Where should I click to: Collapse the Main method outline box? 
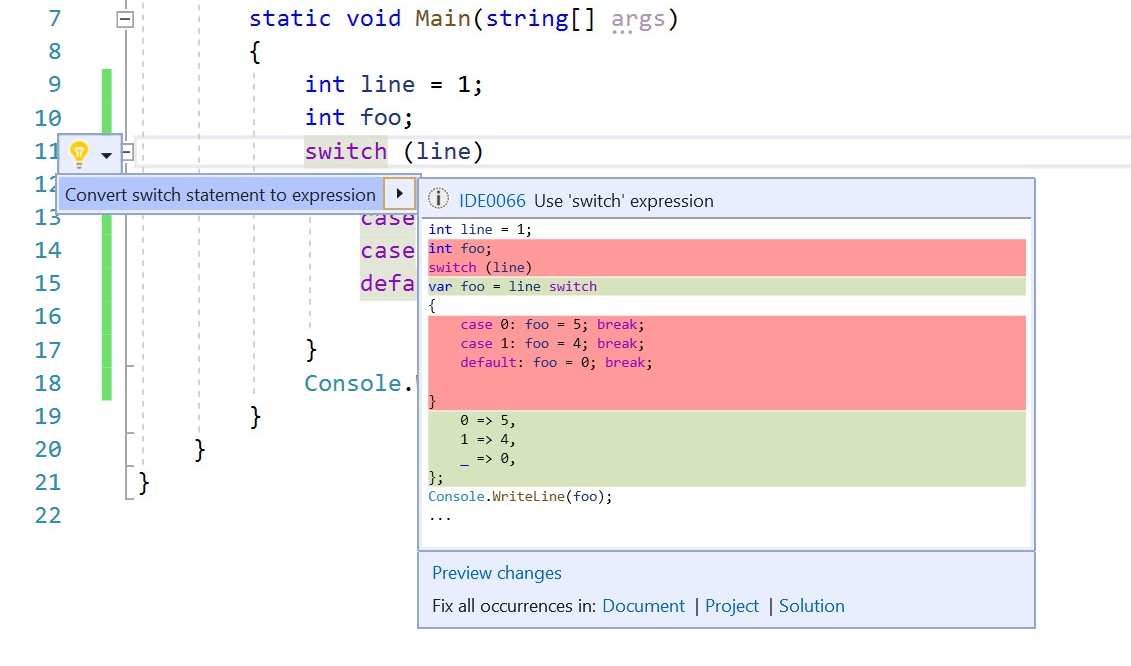124,18
